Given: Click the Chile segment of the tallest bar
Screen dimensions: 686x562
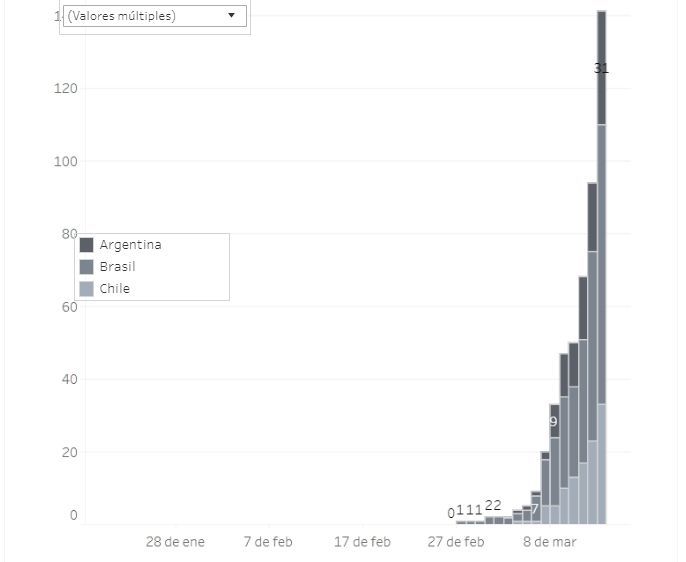Looking at the screenshot, I should (x=602, y=463).
